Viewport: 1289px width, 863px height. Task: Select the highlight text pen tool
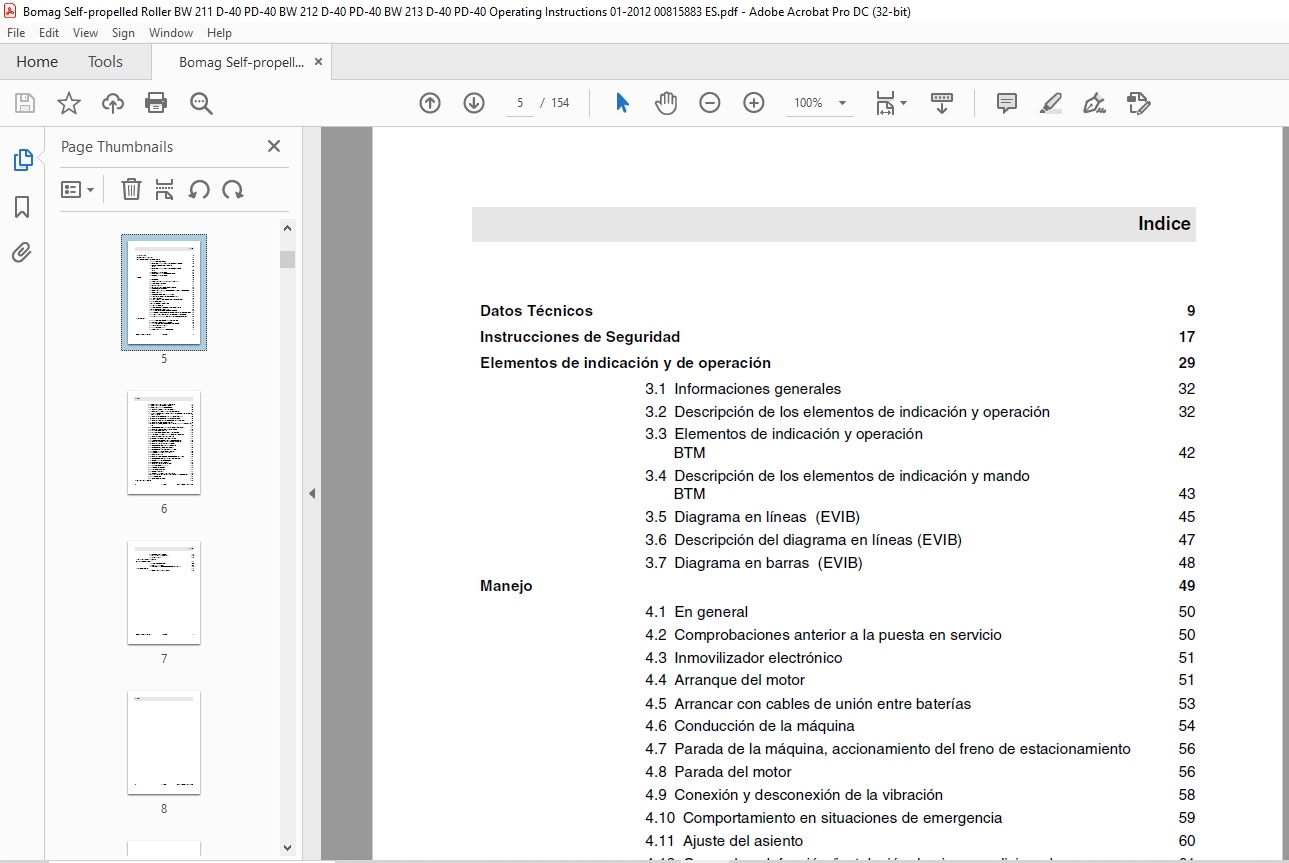click(x=1051, y=103)
